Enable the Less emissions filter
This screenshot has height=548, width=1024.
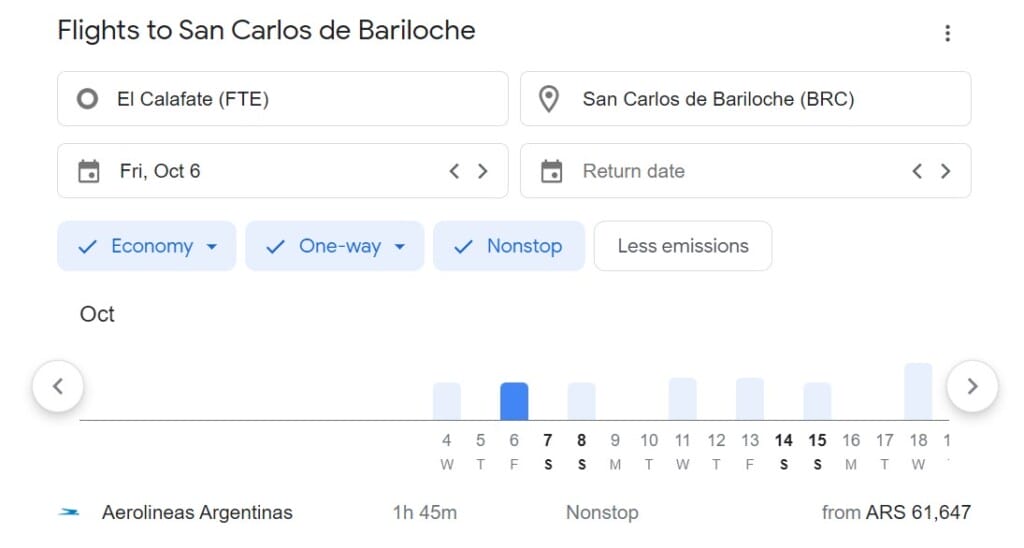click(683, 246)
